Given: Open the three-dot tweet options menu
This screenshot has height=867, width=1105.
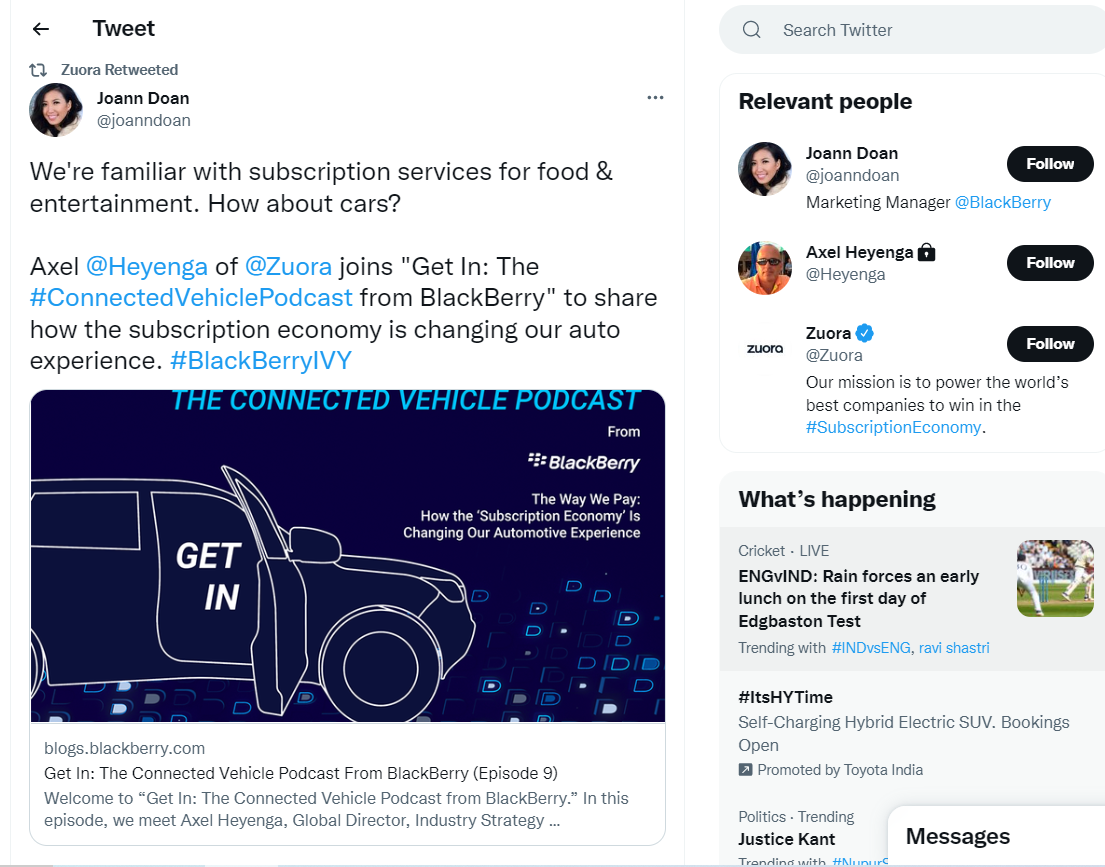Looking at the screenshot, I should [655, 97].
